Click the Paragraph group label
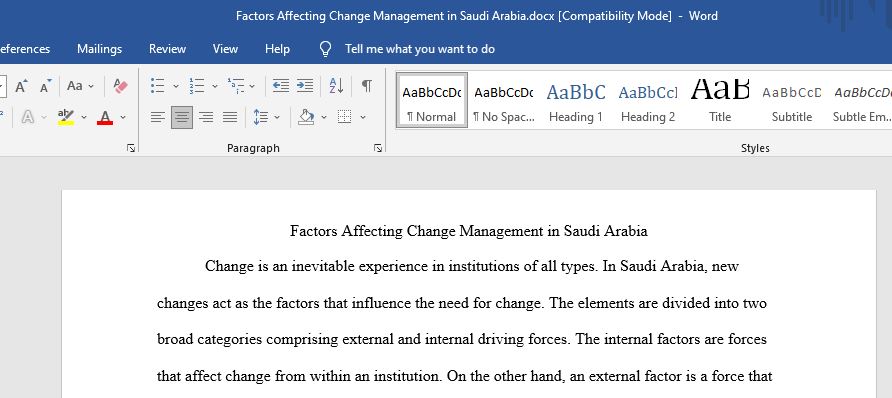Viewport: 892px width, 398px height. (x=253, y=148)
